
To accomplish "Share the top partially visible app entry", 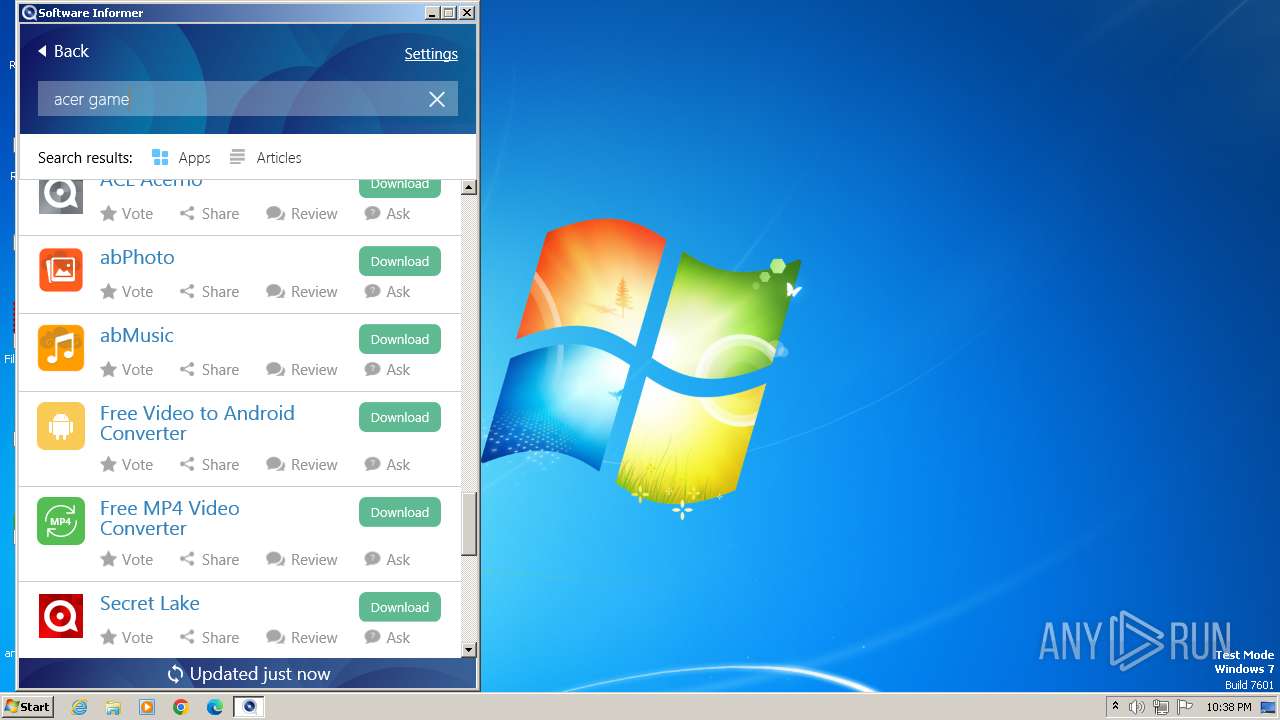I will coord(209,214).
